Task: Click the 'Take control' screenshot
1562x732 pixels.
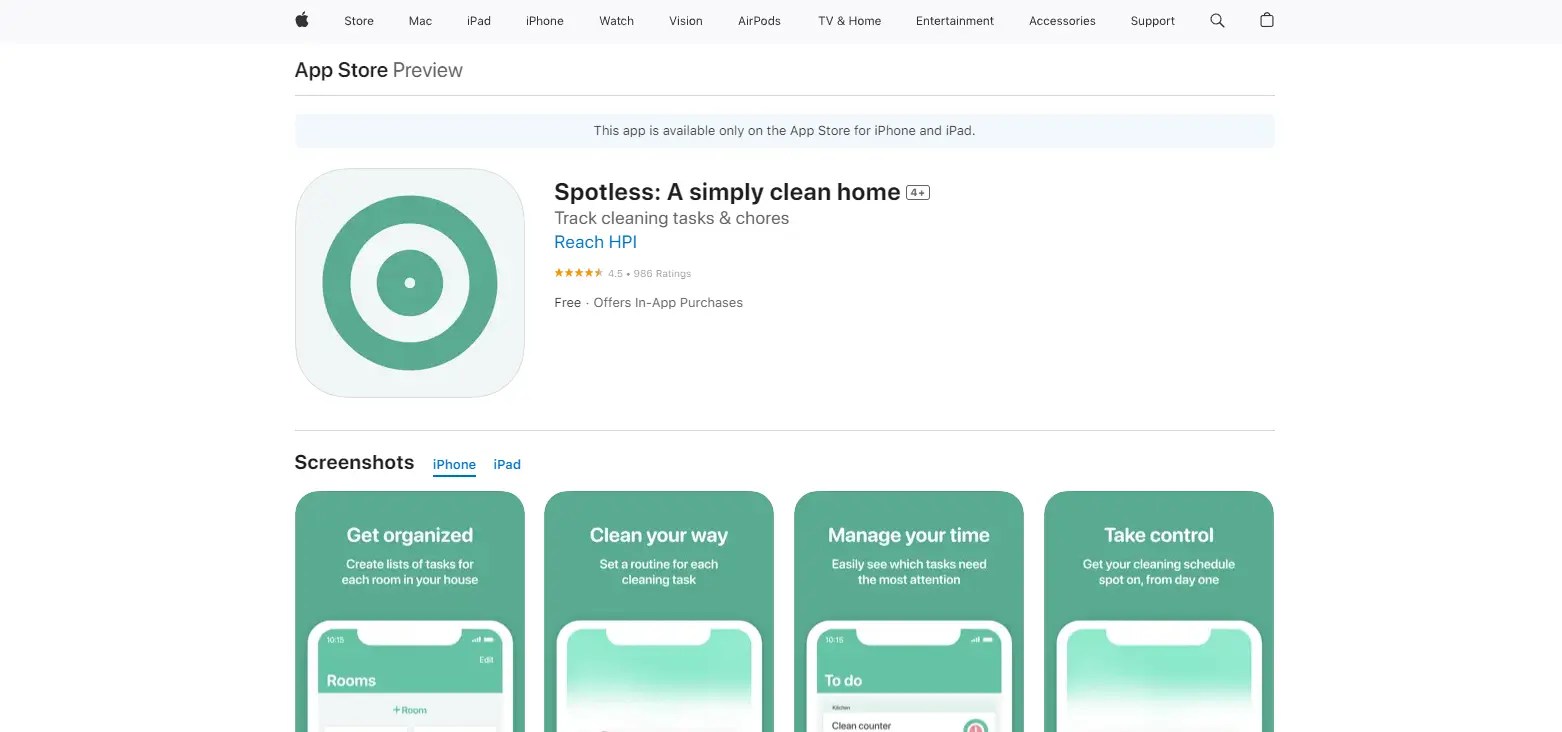Action: (1158, 610)
